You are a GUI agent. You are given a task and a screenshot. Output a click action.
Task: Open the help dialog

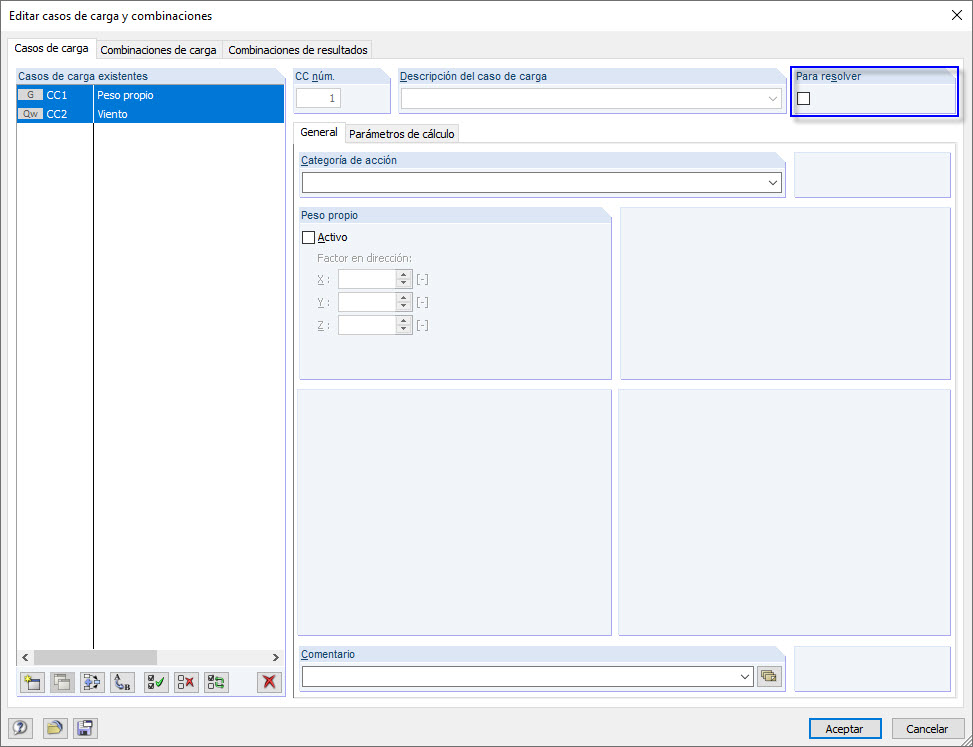point(22,728)
